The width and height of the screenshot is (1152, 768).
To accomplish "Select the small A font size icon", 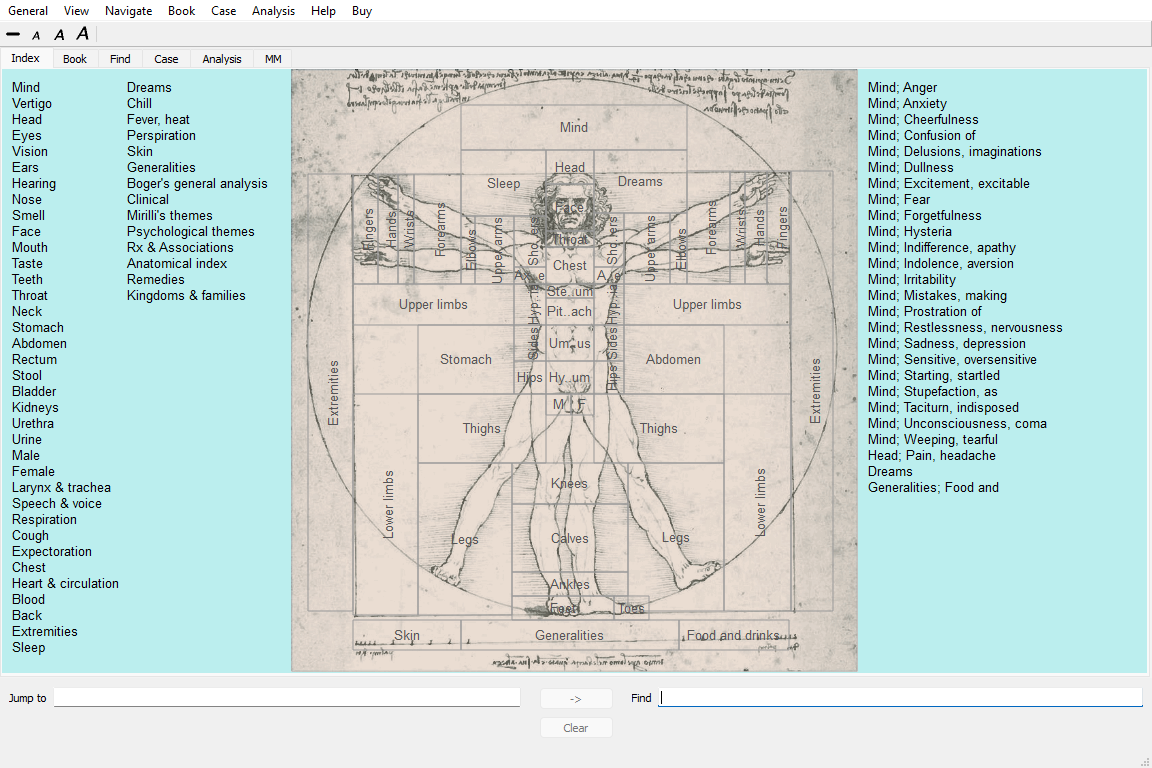I will 36,35.
